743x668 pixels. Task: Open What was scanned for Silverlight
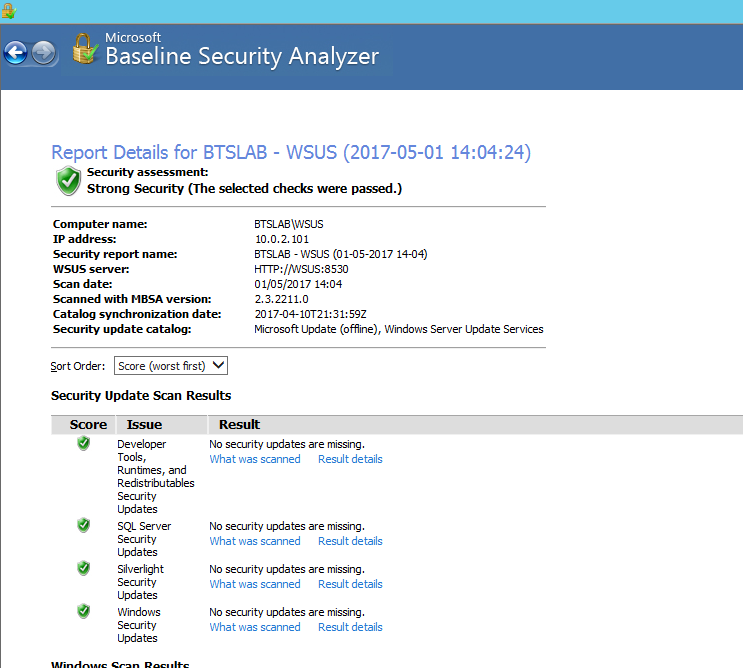tap(255, 584)
